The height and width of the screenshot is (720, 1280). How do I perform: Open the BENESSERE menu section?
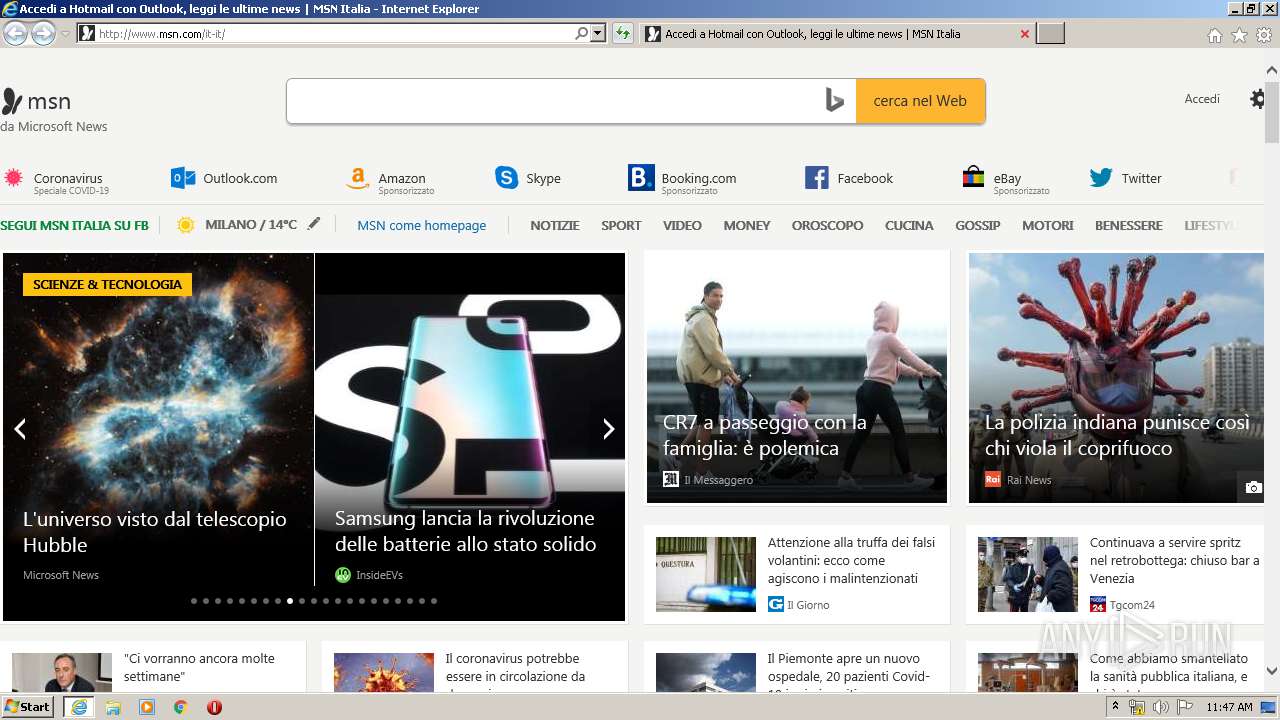point(1129,225)
